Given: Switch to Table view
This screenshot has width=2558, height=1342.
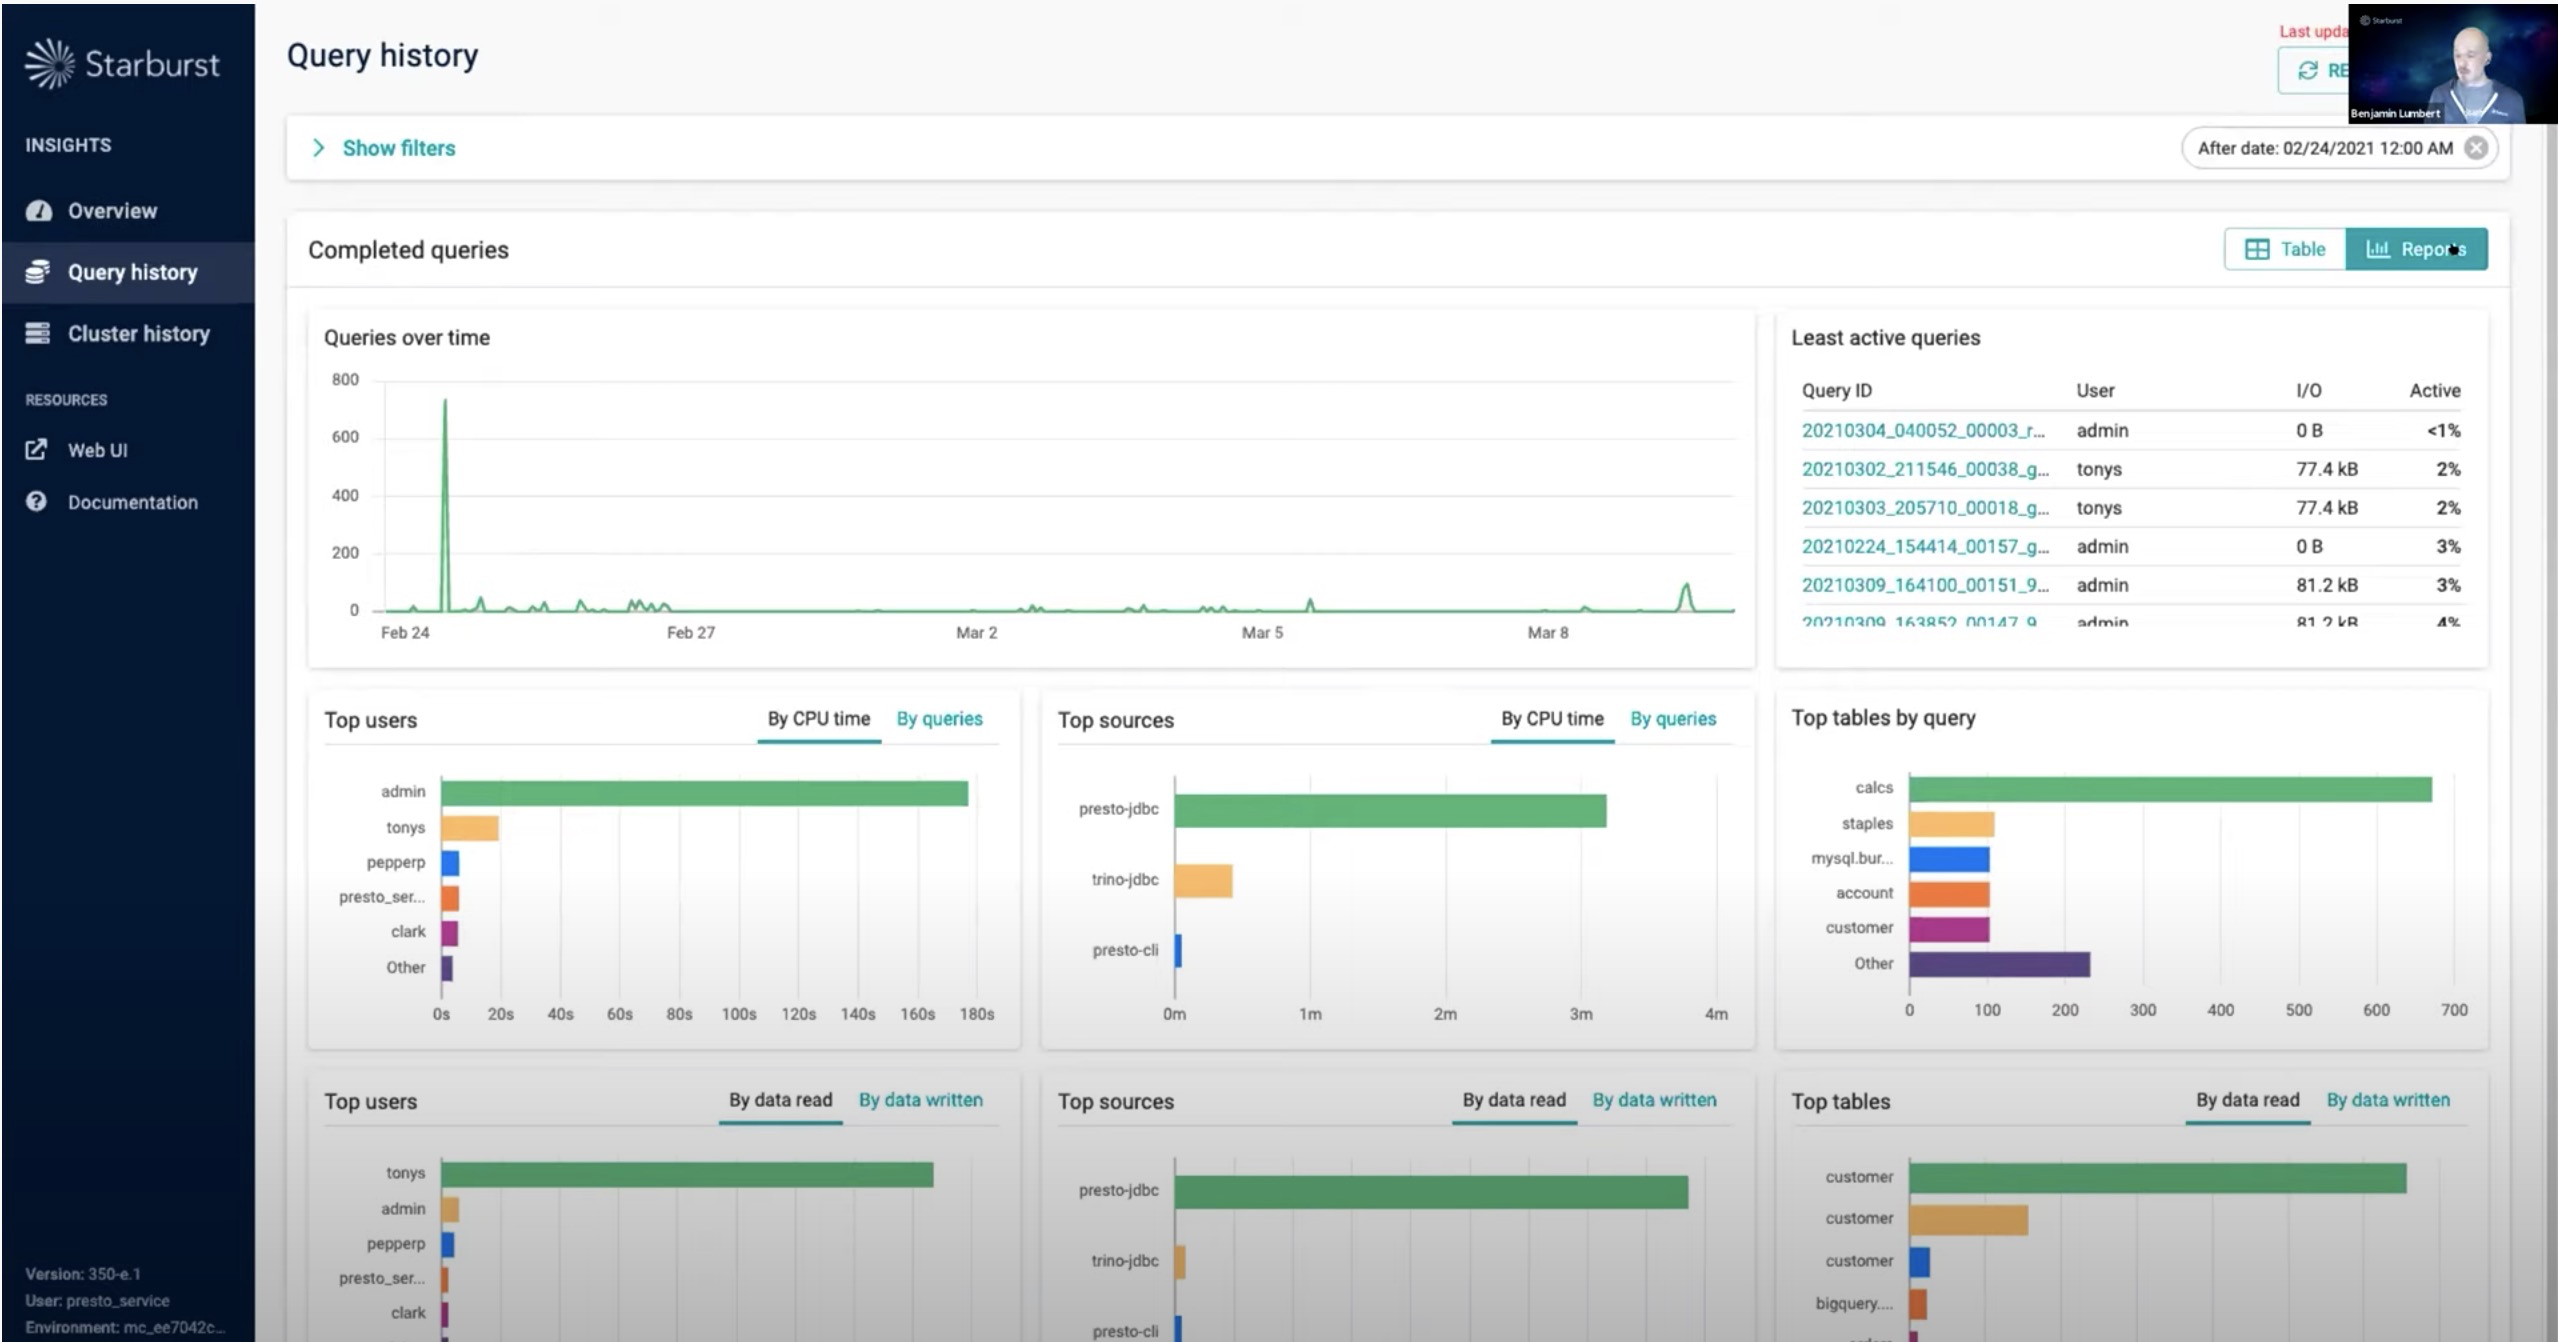Looking at the screenshot, I should click(x=2285, y=249).
